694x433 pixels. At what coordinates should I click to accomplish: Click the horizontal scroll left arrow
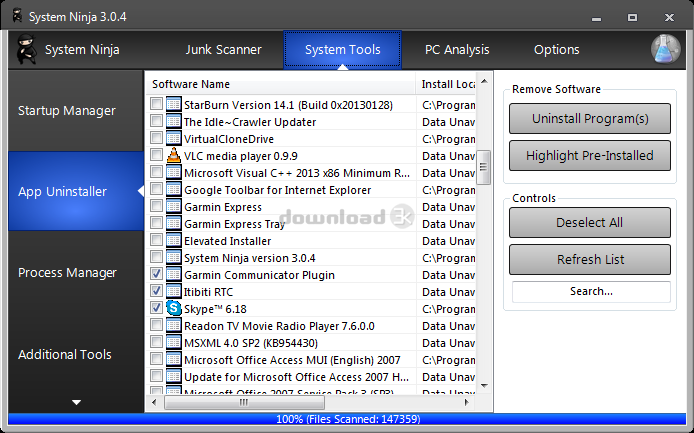click(x=154, y=402)
